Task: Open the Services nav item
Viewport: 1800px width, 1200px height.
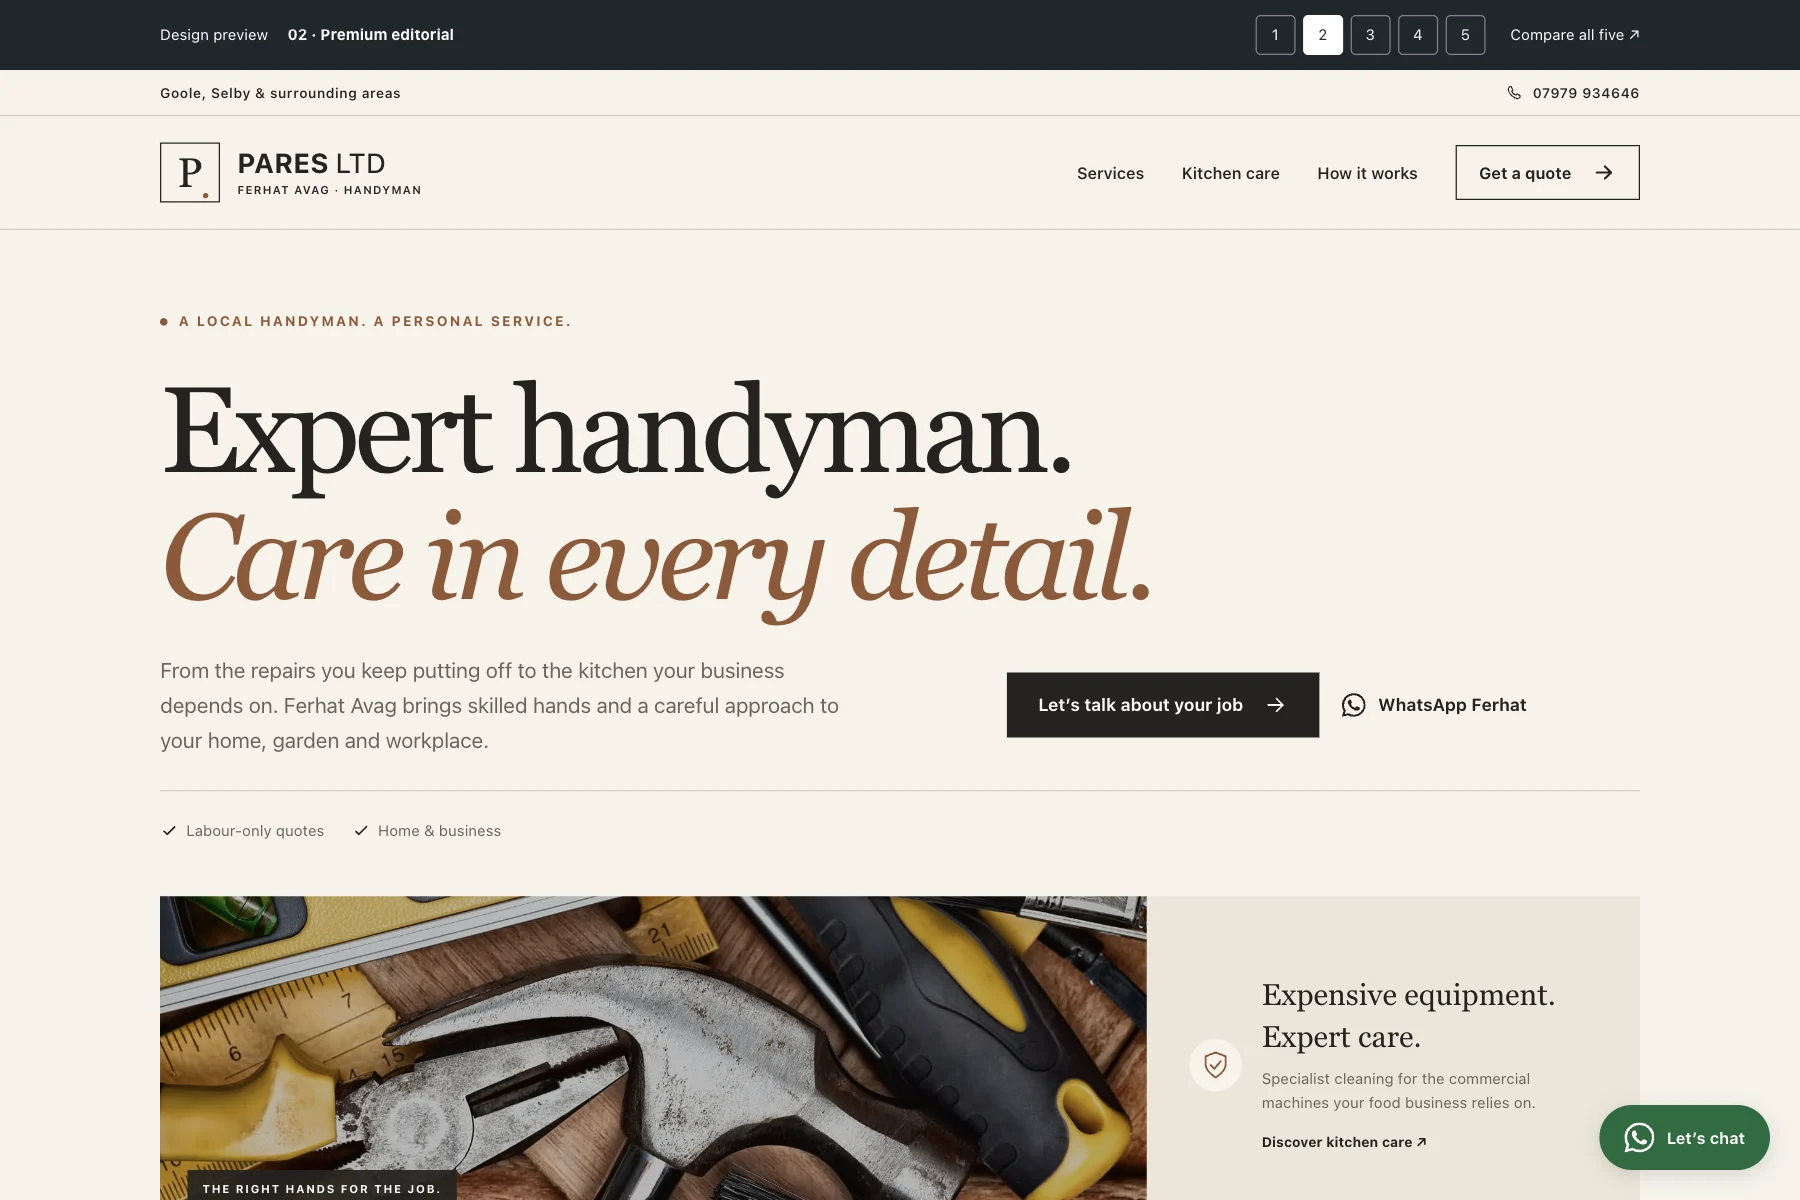Action: click(1110, 173)
